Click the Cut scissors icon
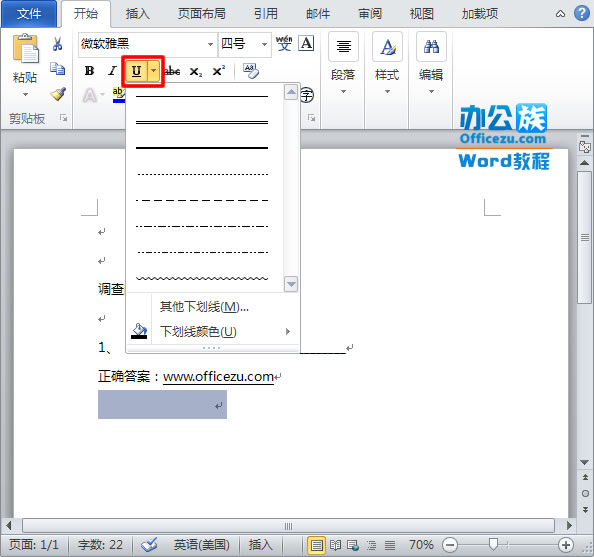The width and height of the screenshot is (594, 557). point(57,44)
